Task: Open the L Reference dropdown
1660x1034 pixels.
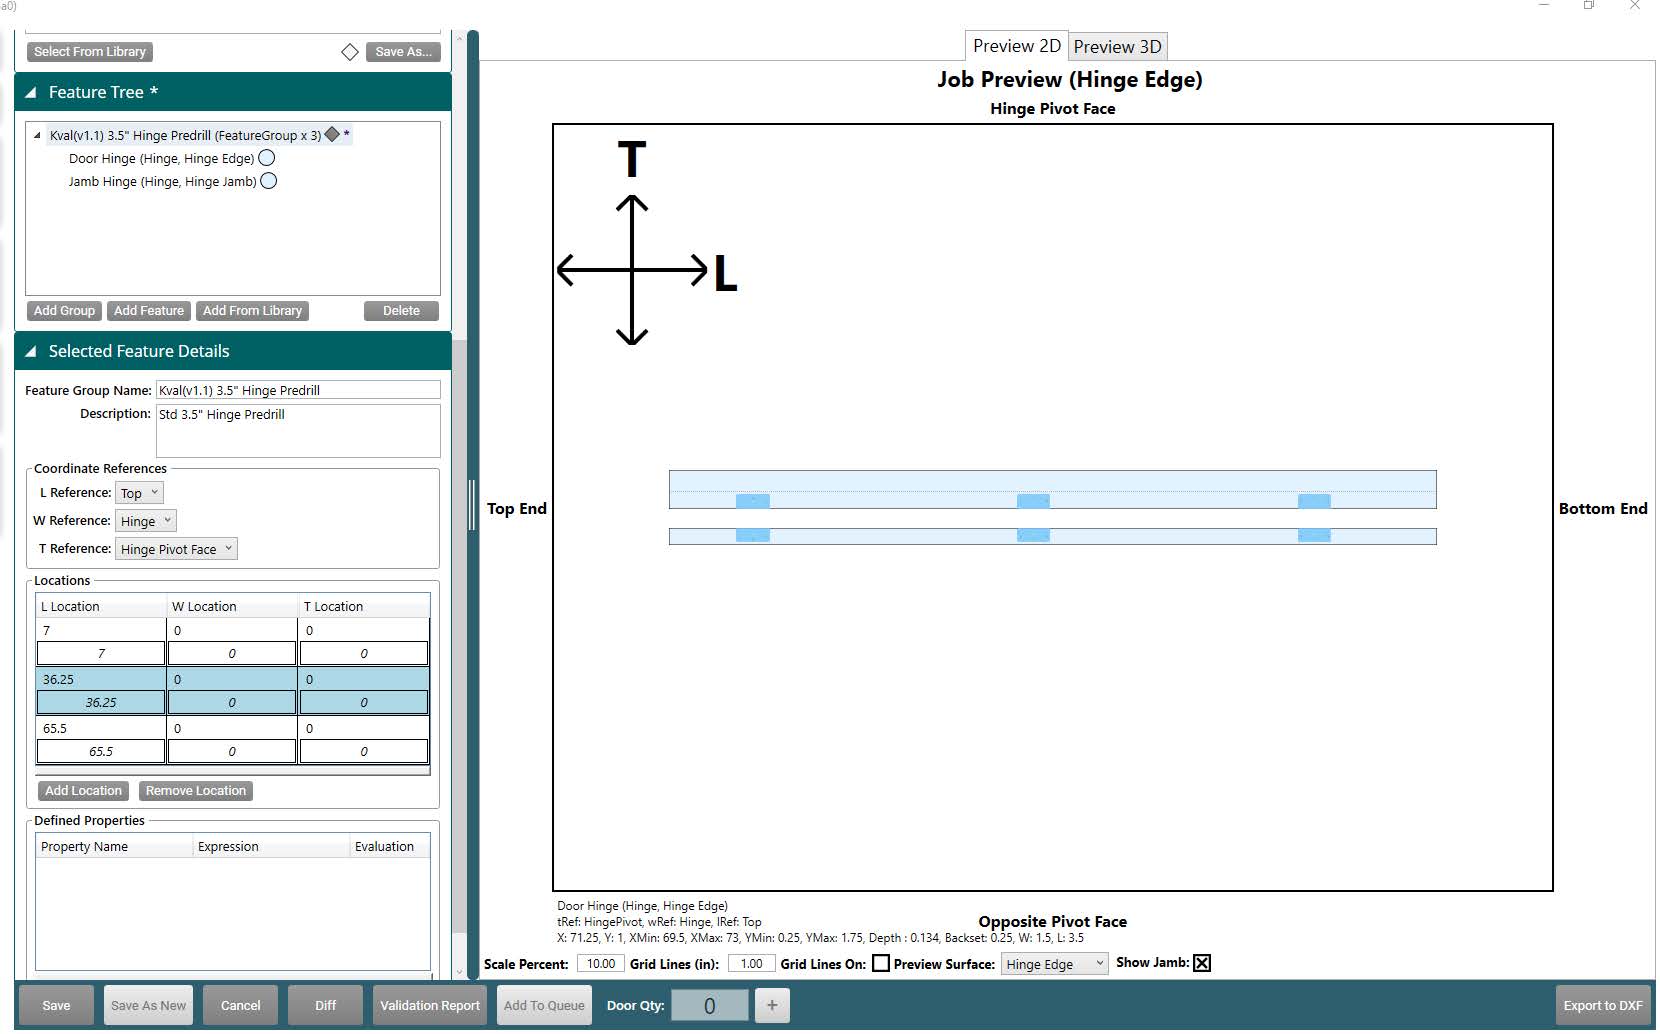Action: (x=139, y=493)
